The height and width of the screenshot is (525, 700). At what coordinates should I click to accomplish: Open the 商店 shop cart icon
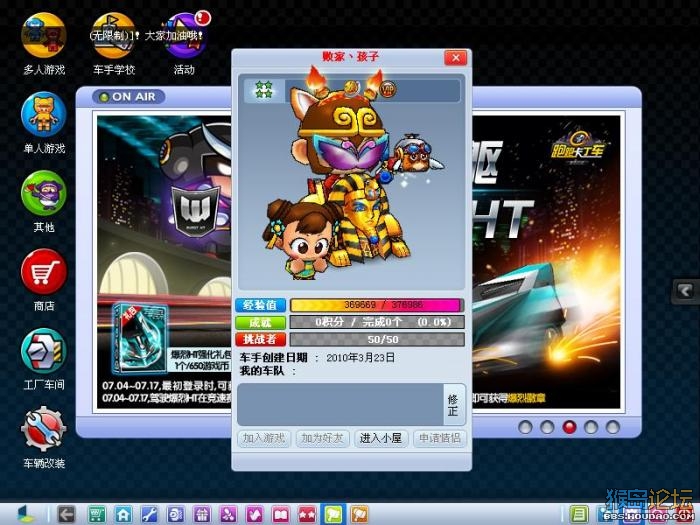tap(44, 272)
